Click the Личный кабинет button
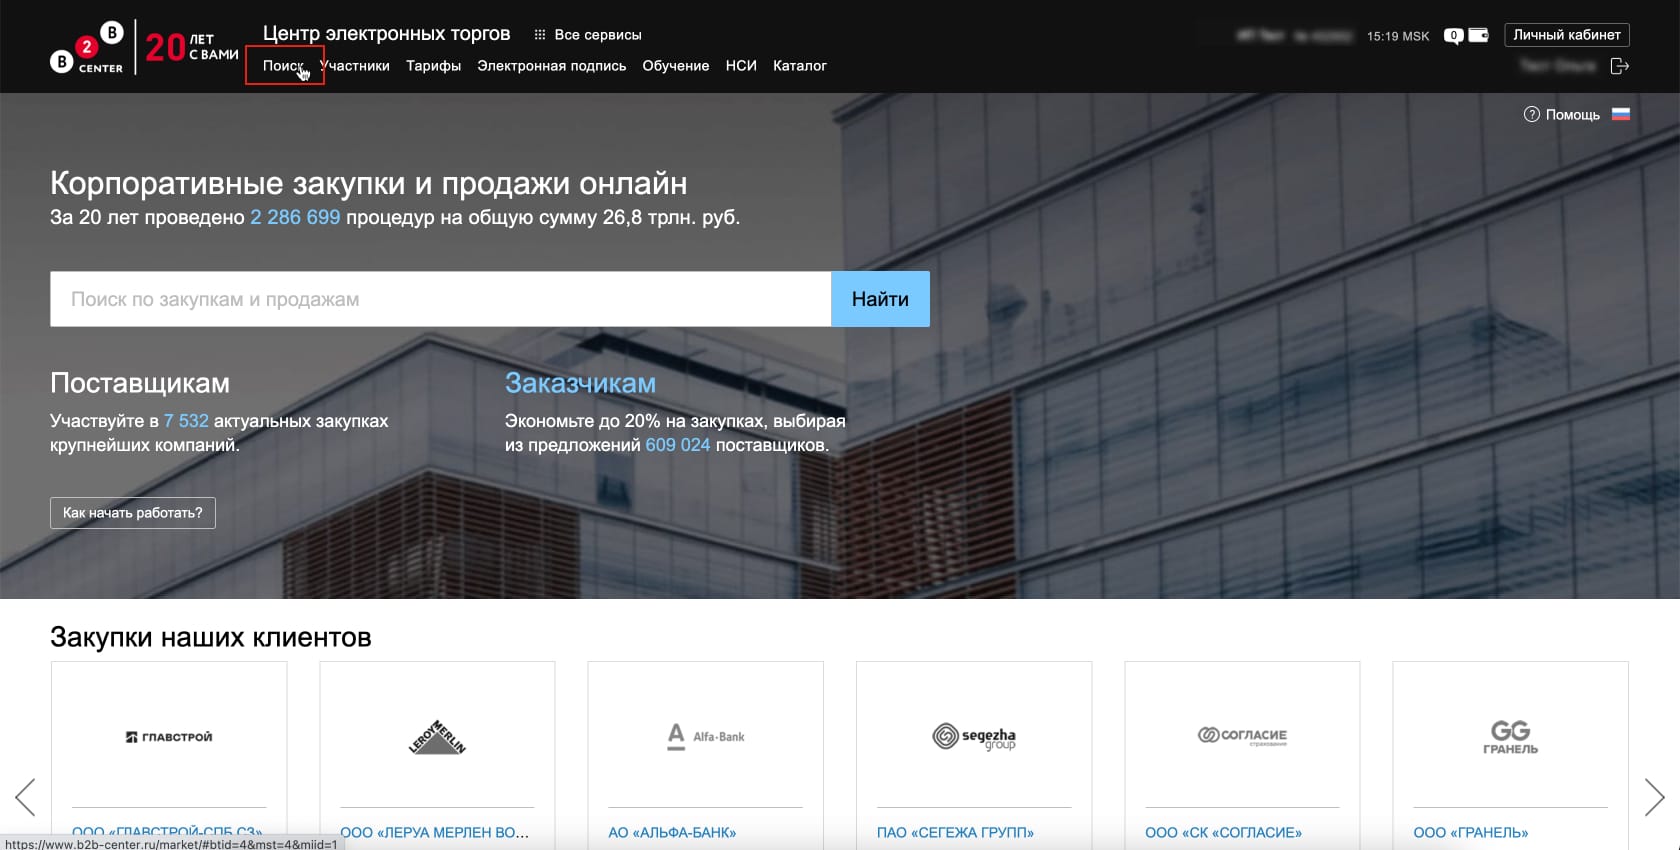Viewport: 1680px width, 850px height. [1567, 35]
